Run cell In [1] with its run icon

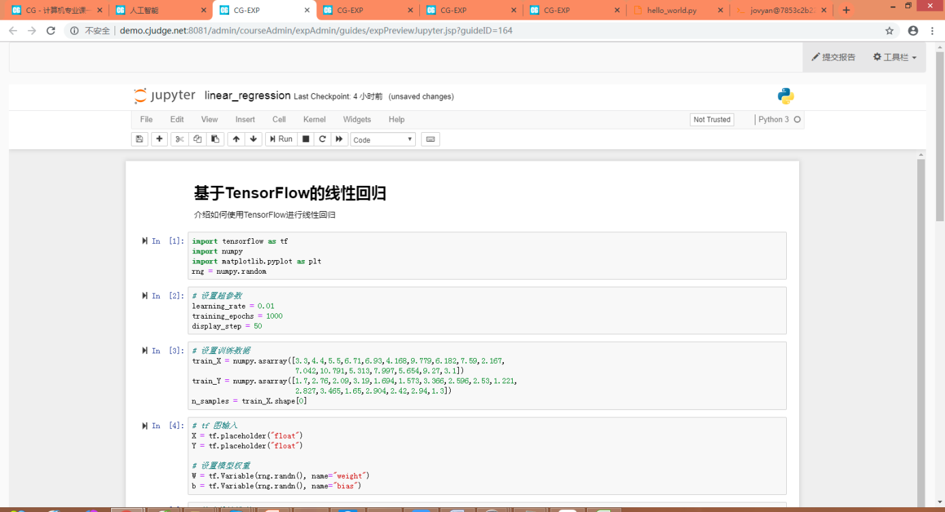coord(145,241)
